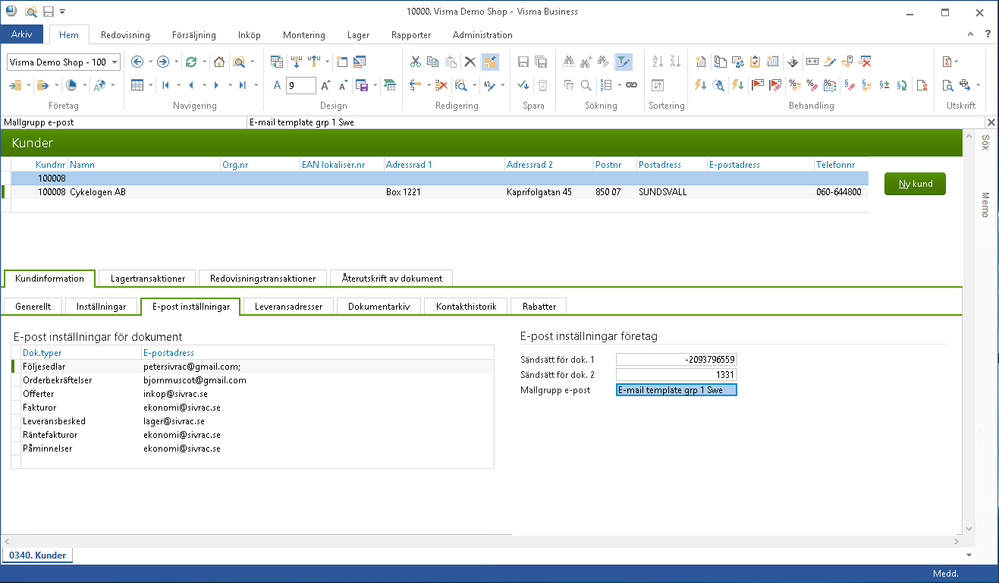Open the Arkiv menu
Viewport: 999px width, 583px height.
click(x=21, y=34)
